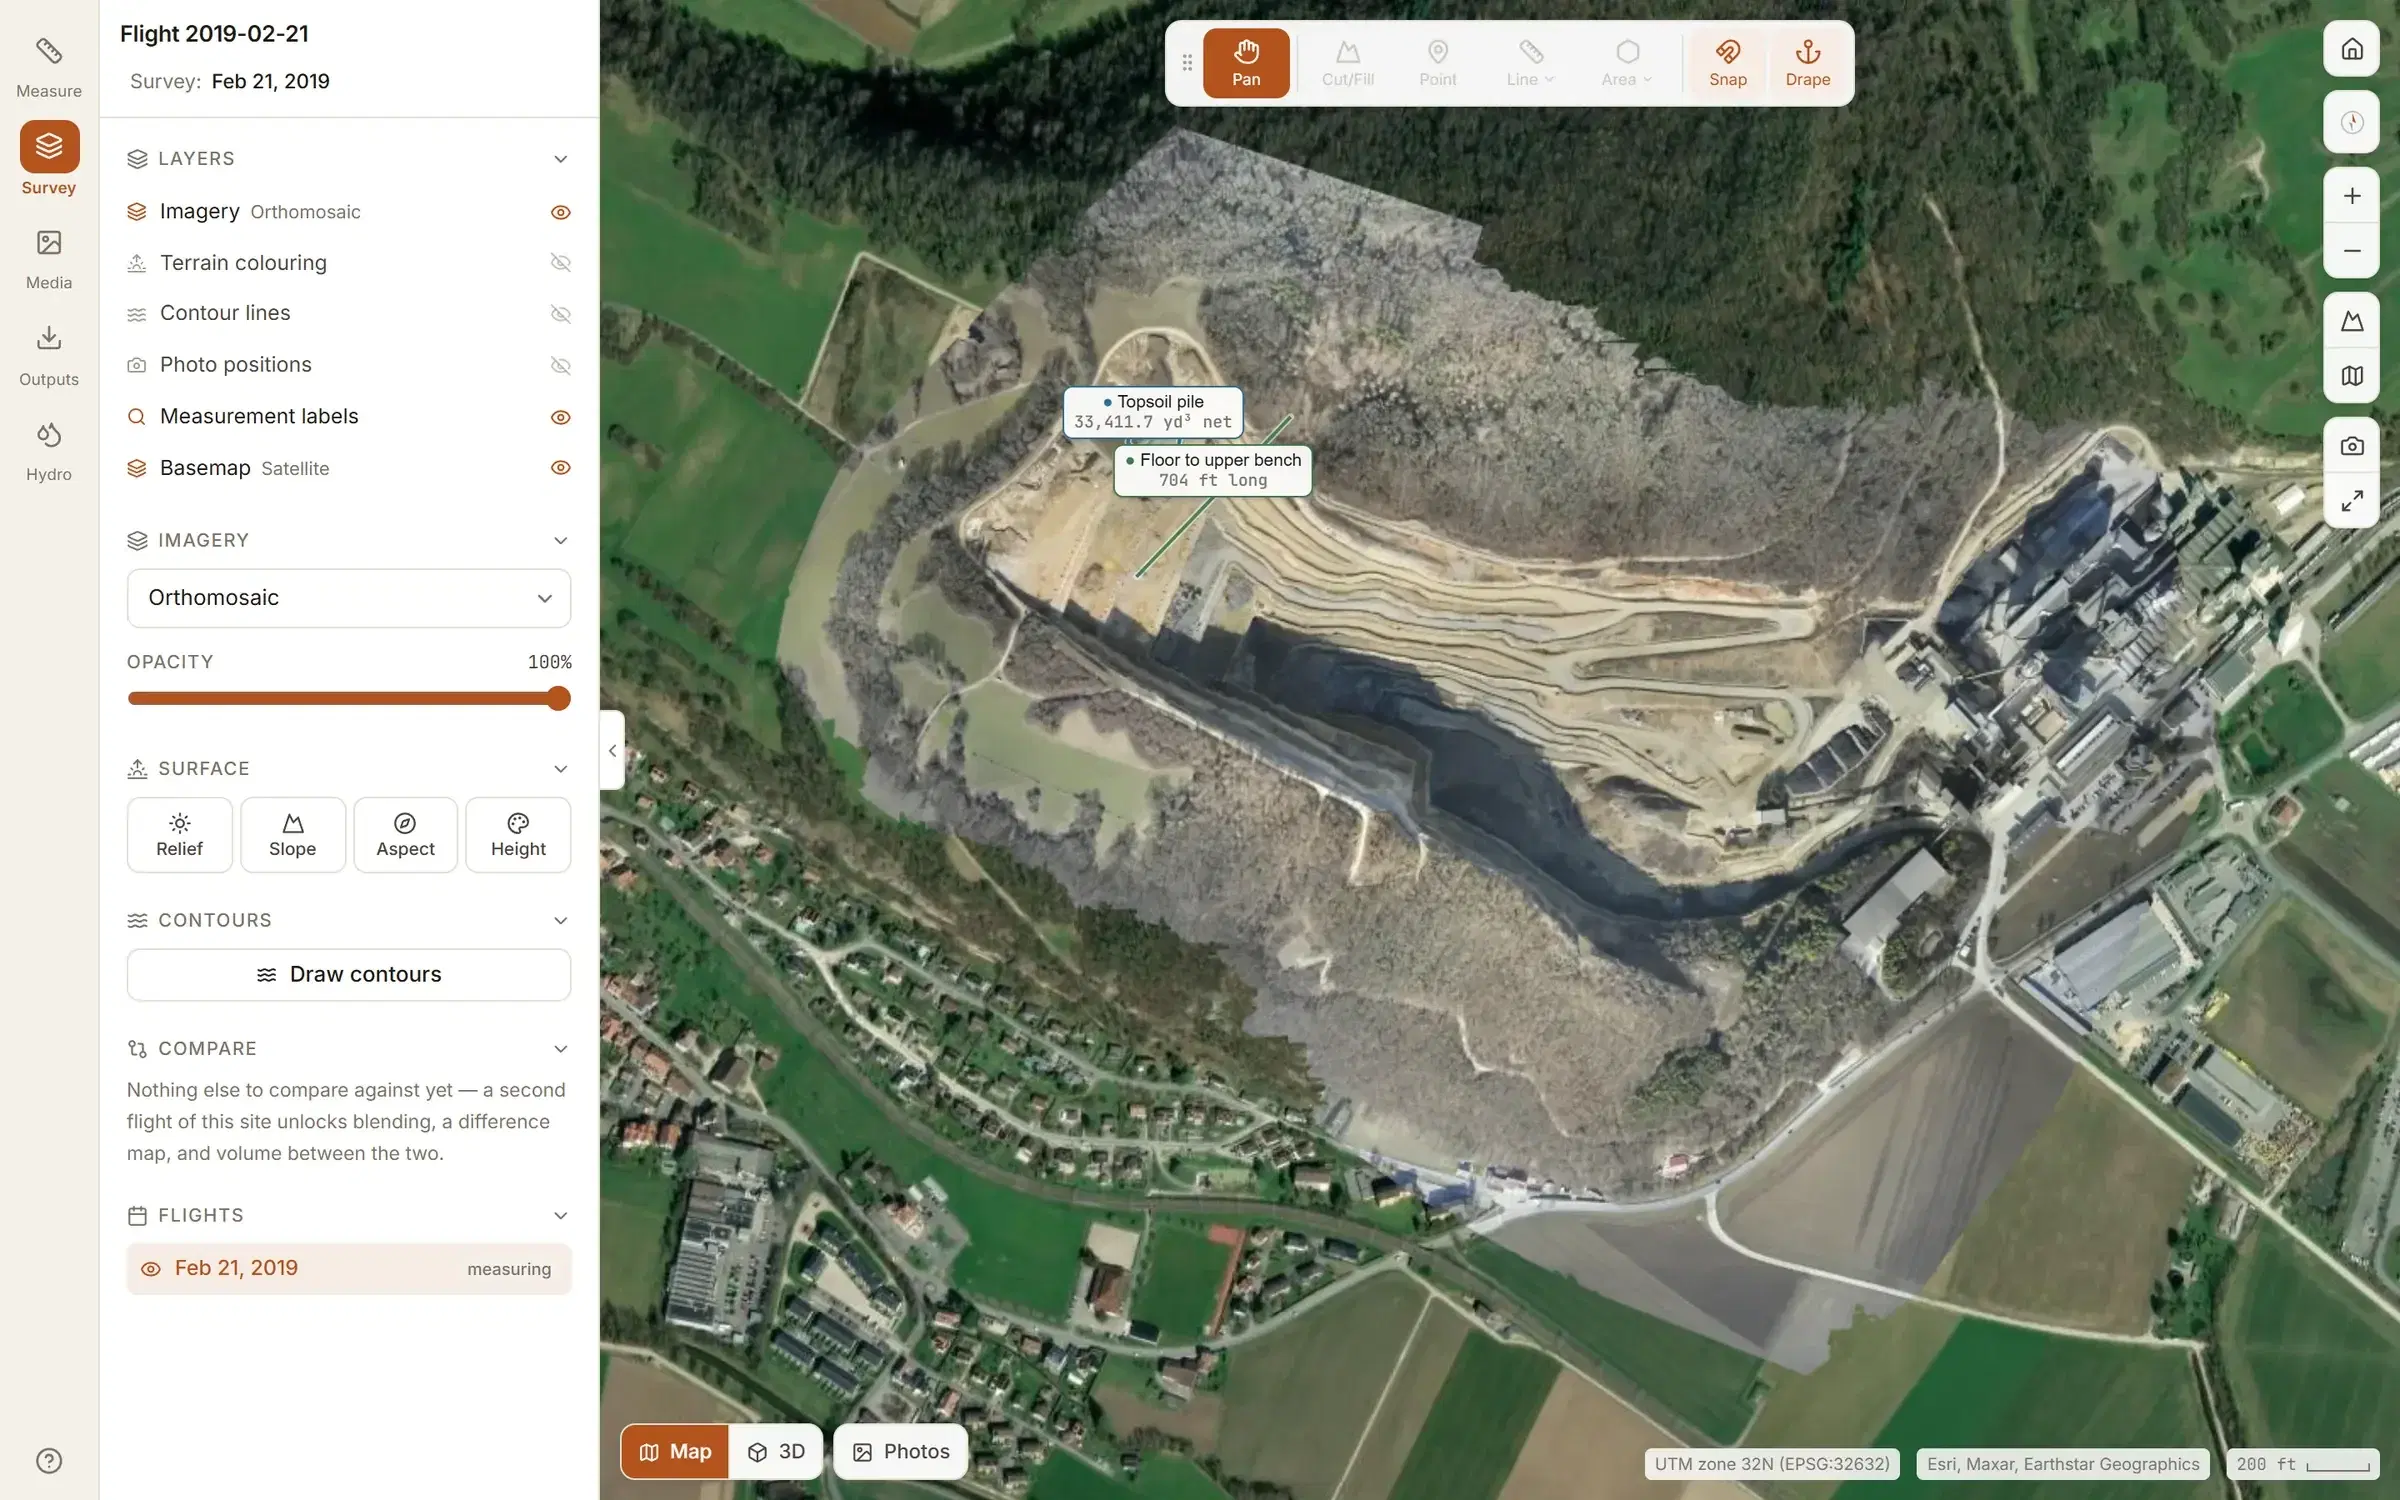Open the Area tool dropdown

1627,63
